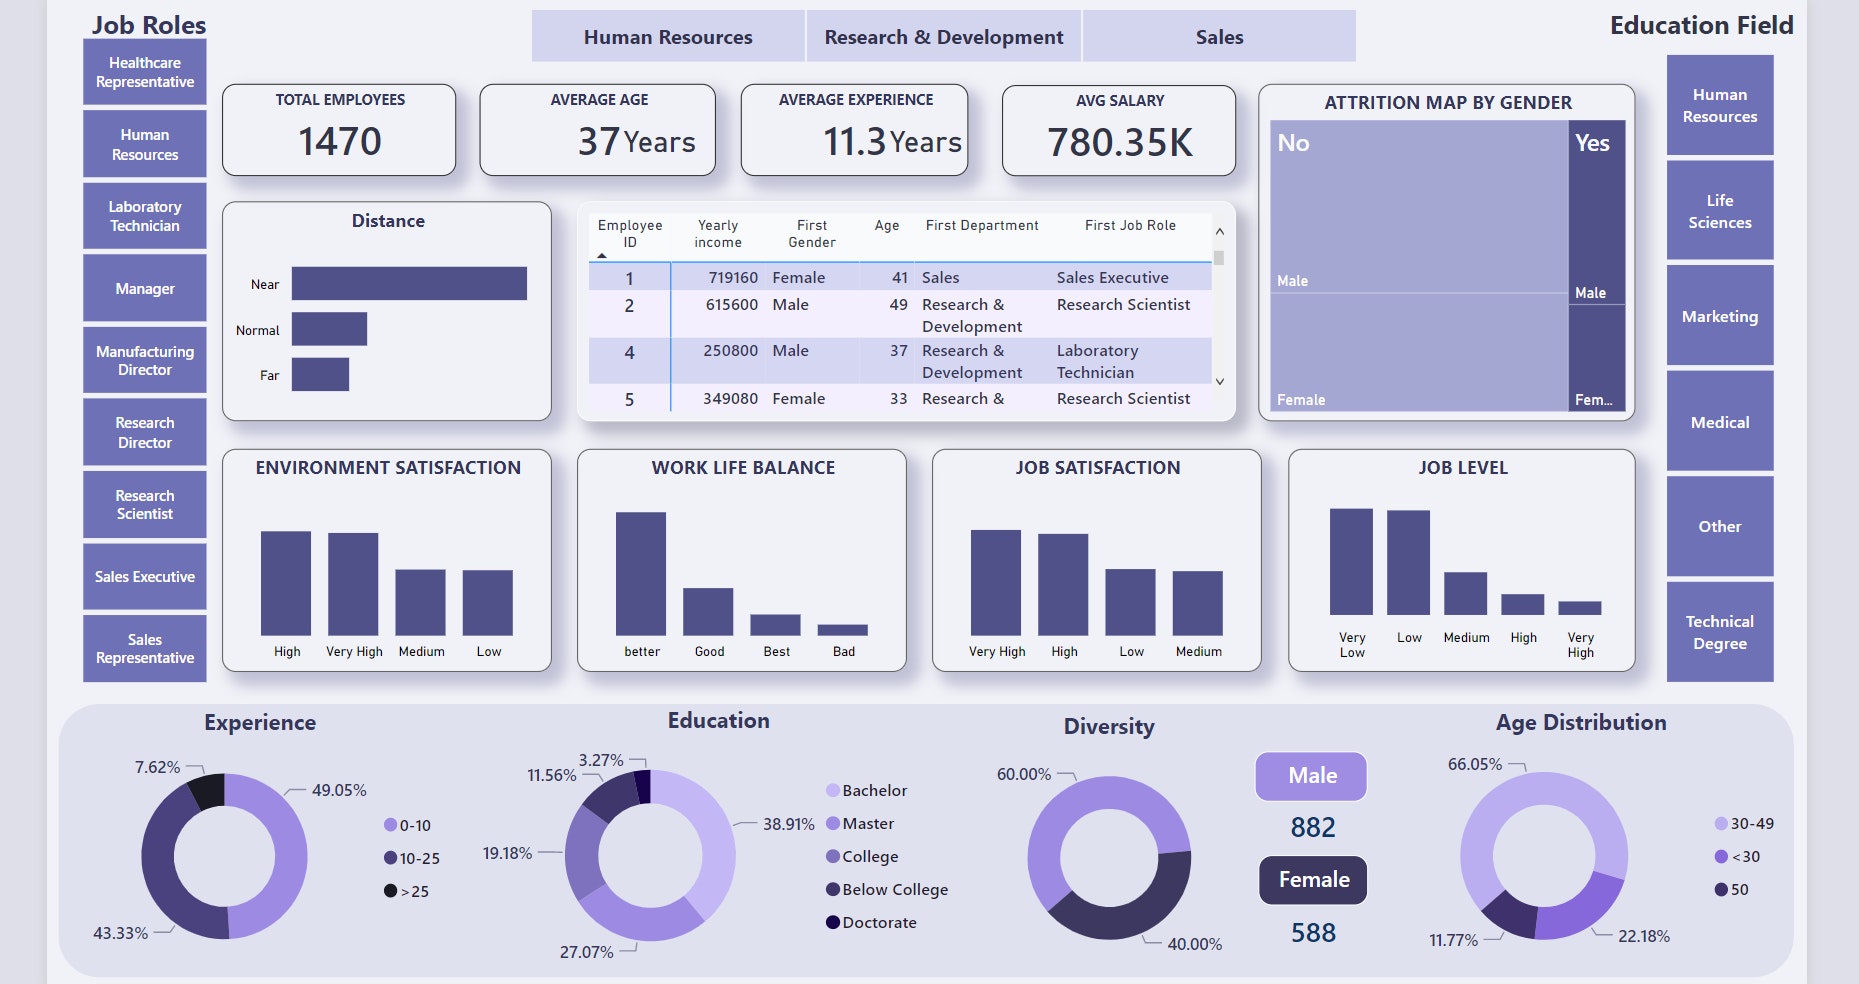1859x984 pixels.
Task: Filter by Laboratory Technician role
Action: pyautogui.click(x=144, y=216)
